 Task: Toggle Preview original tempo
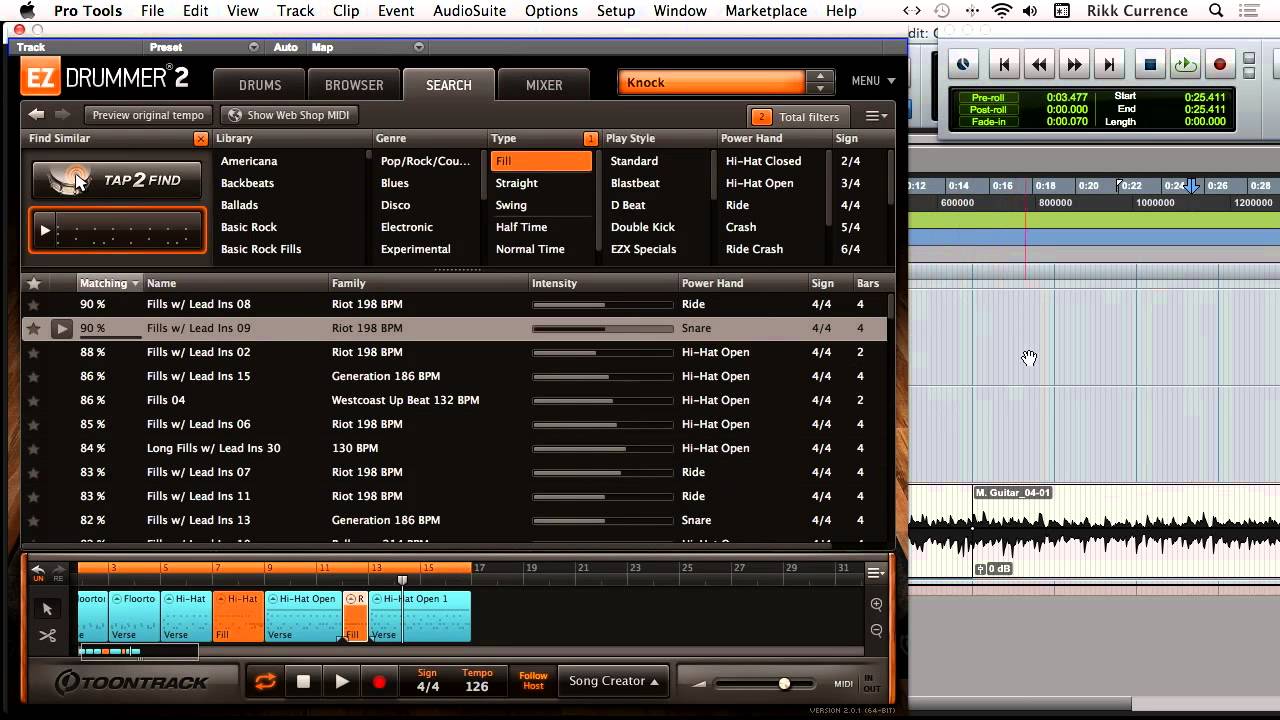[x=148, y=115]
